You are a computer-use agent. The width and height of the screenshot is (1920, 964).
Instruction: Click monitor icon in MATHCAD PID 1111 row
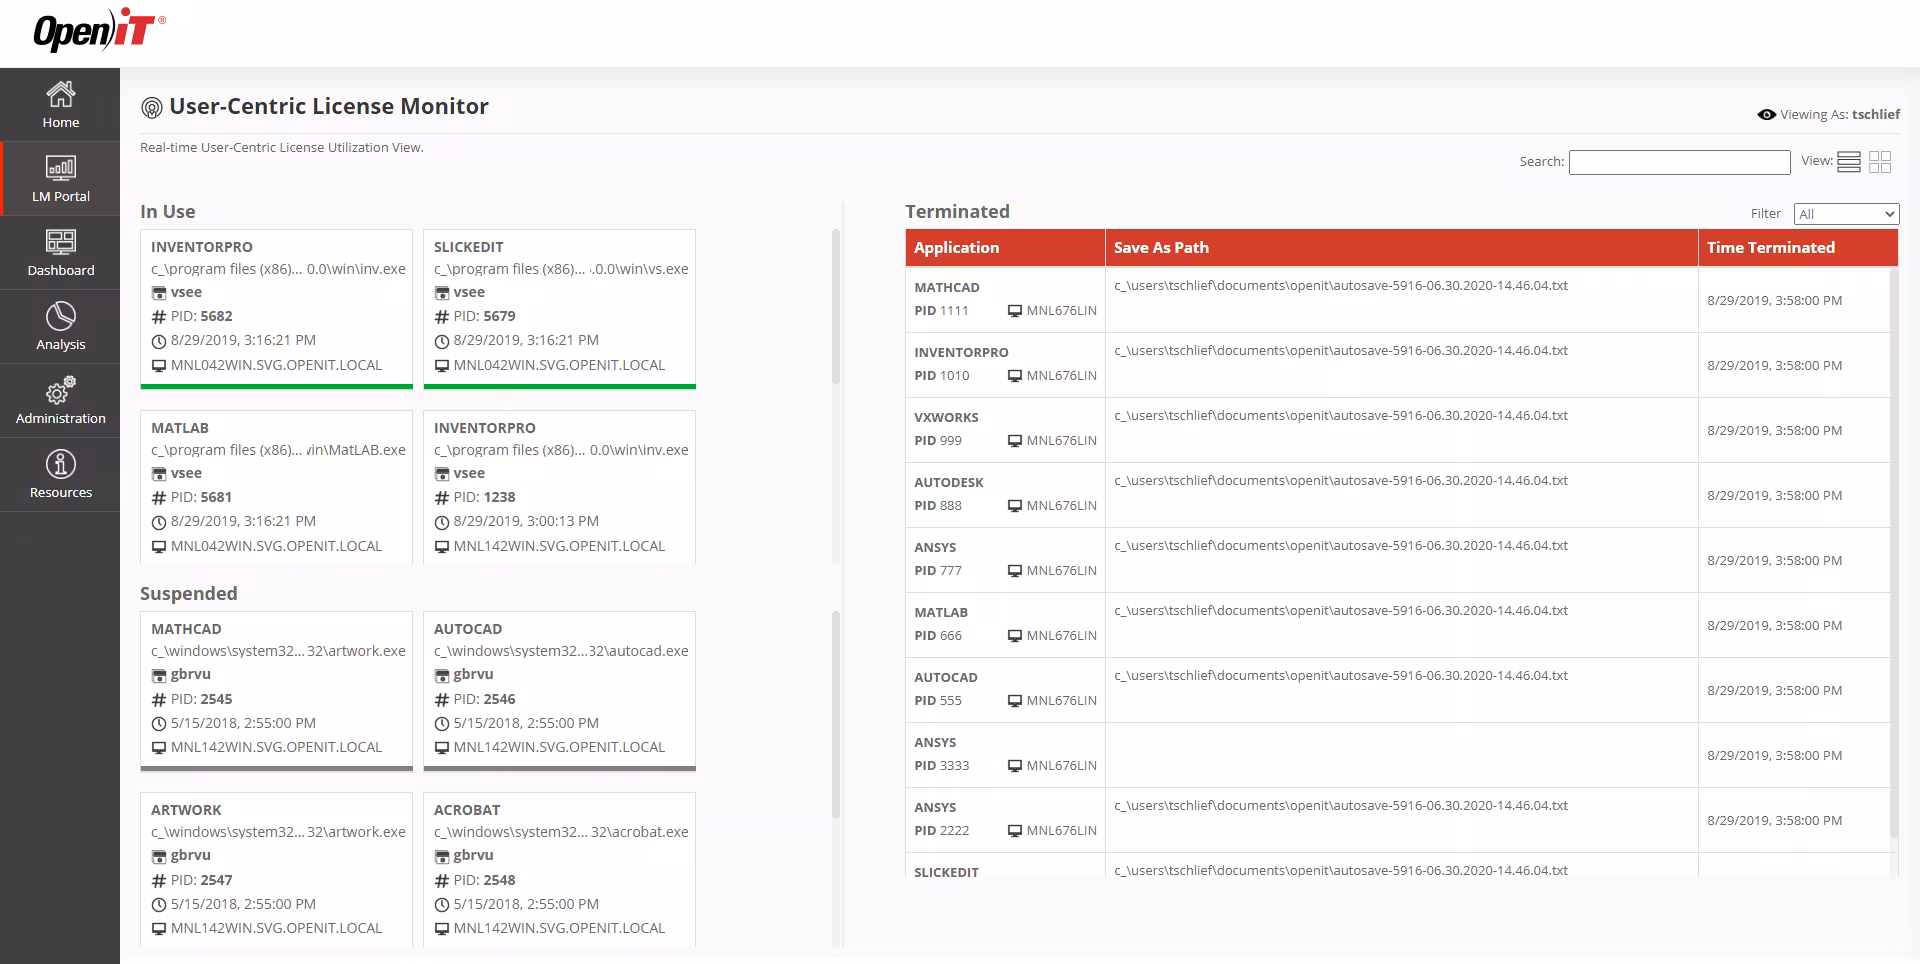click(1015, 311)
